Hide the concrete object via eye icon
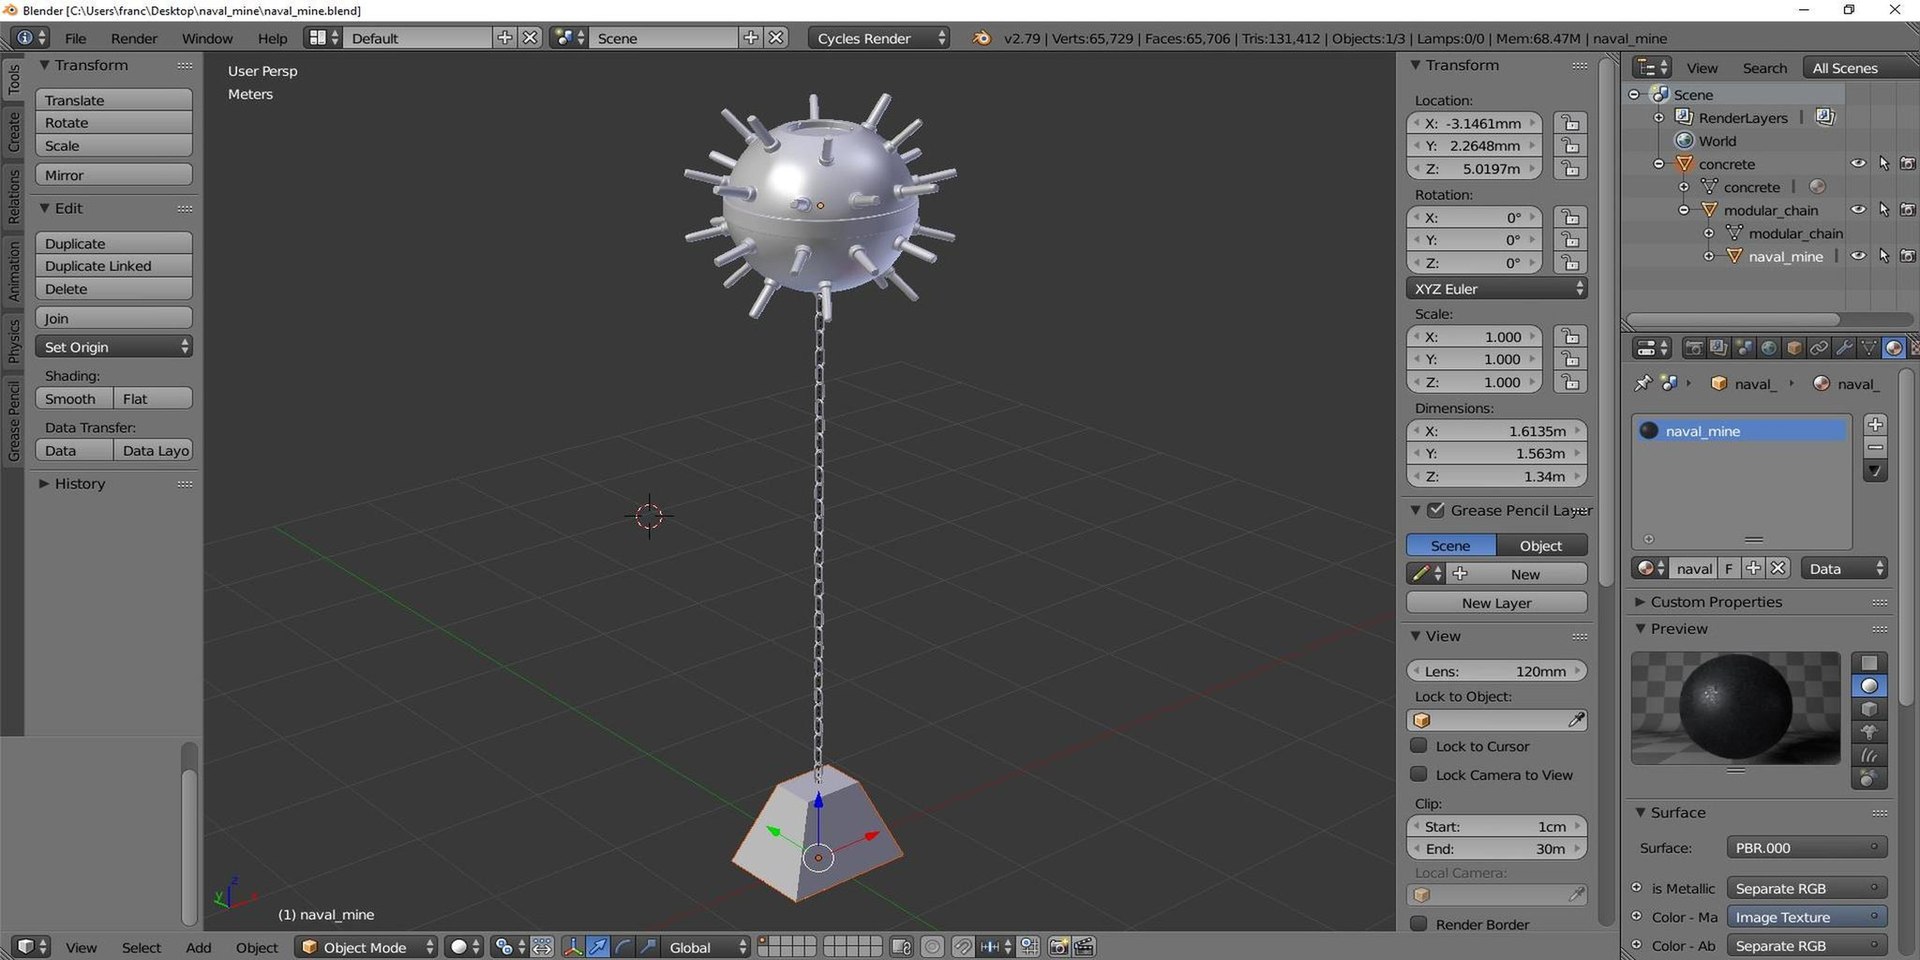Screen dimensions: 1920x960 (1858, 164)
